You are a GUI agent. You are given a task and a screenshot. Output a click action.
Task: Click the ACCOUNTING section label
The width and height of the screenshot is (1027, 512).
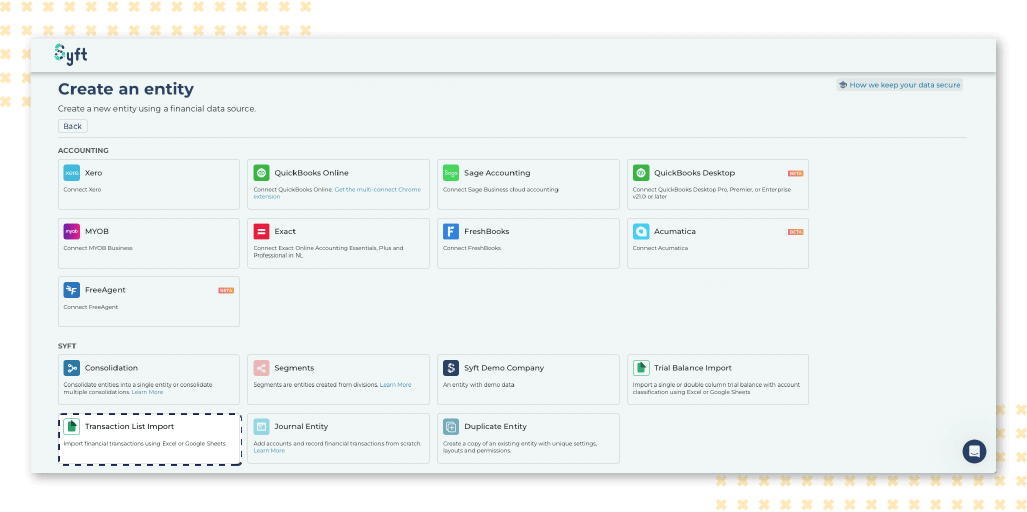coord(83,151)
